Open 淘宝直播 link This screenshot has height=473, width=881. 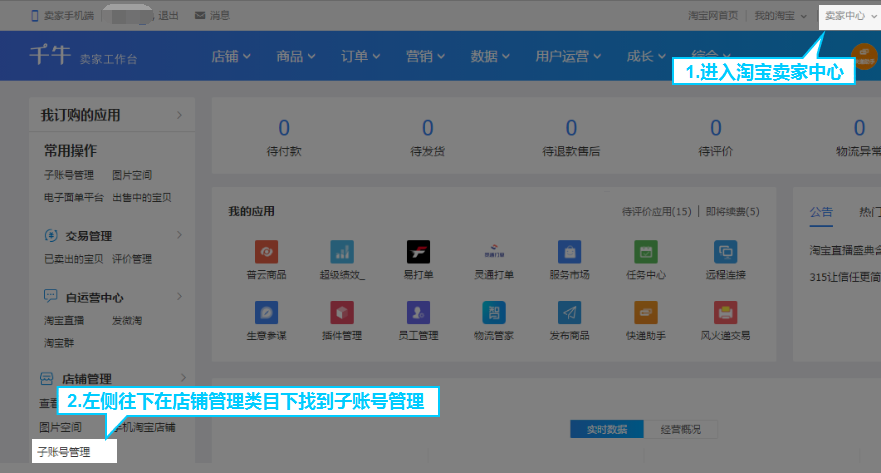click(x=63, y=320)
